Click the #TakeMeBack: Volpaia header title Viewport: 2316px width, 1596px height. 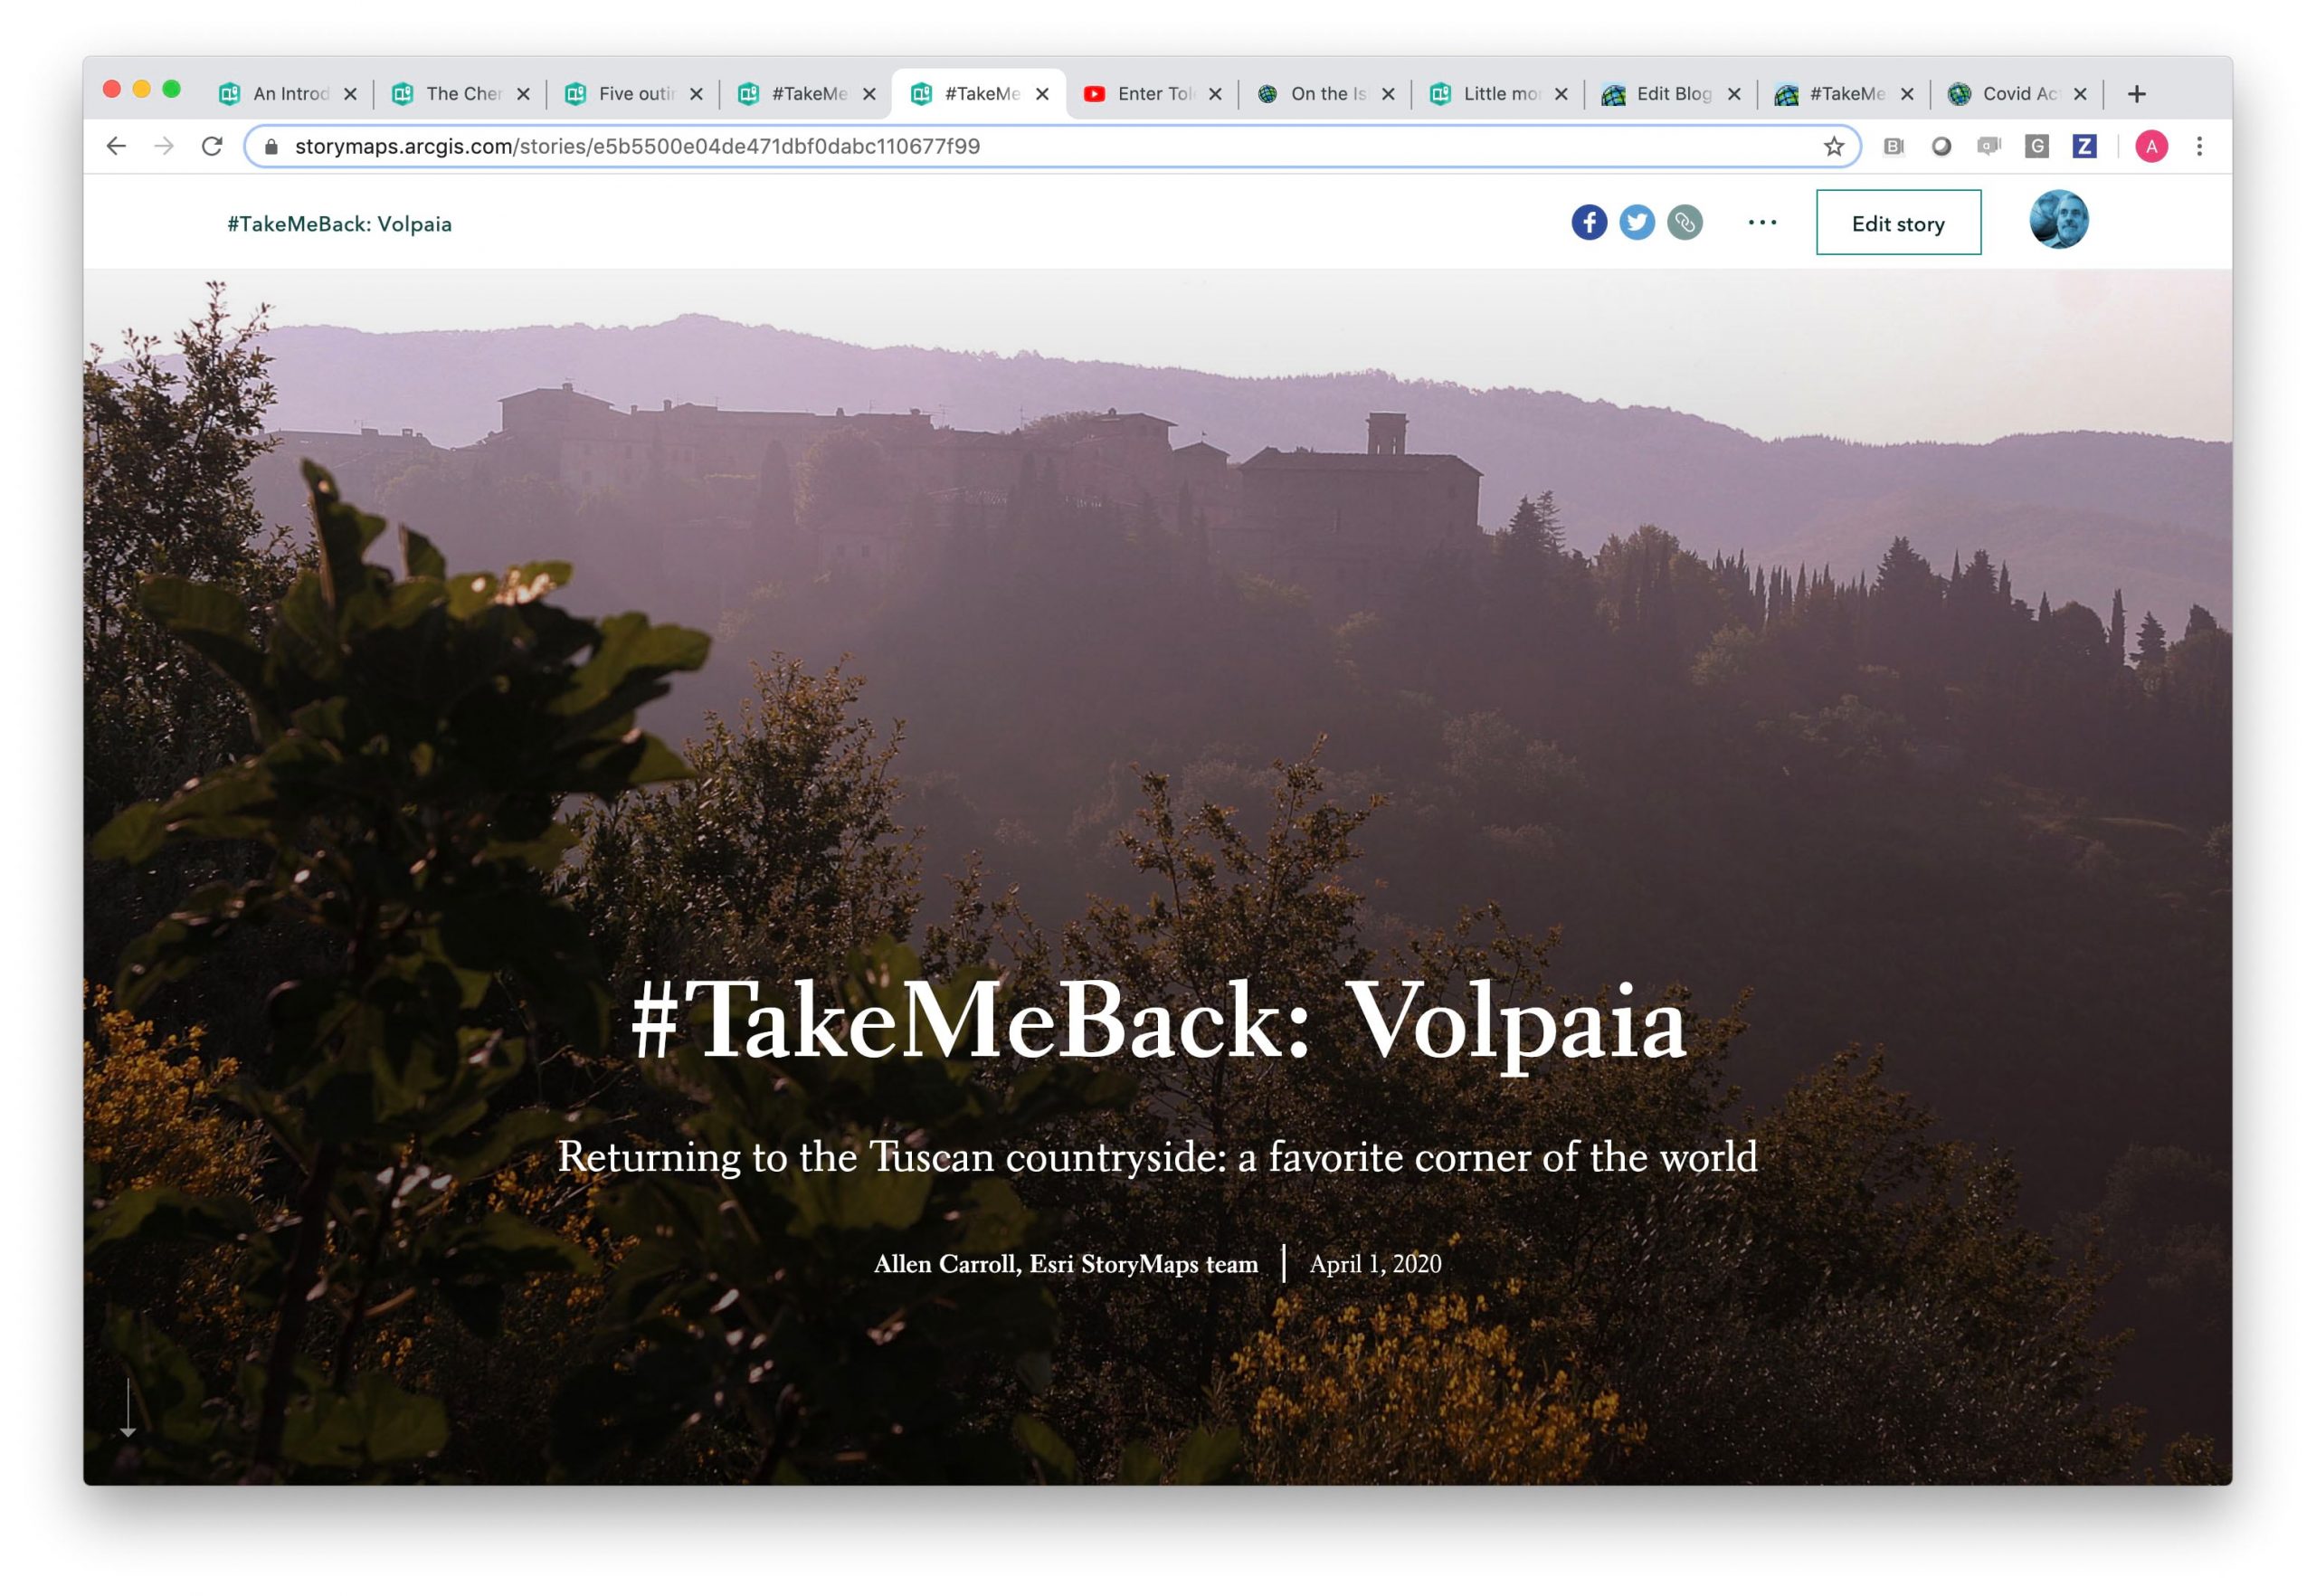click(x=339, y=224)
